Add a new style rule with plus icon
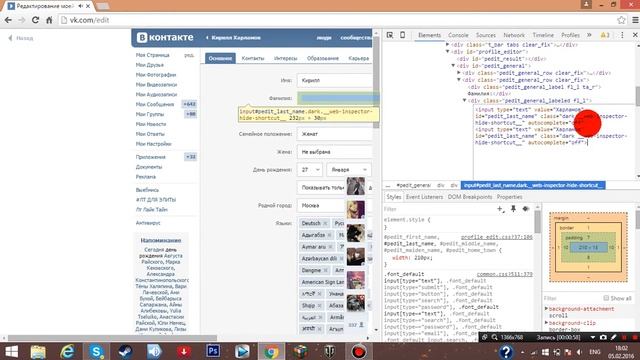The image size is (640, 360). pyautogui.click(x=500, y=209)
